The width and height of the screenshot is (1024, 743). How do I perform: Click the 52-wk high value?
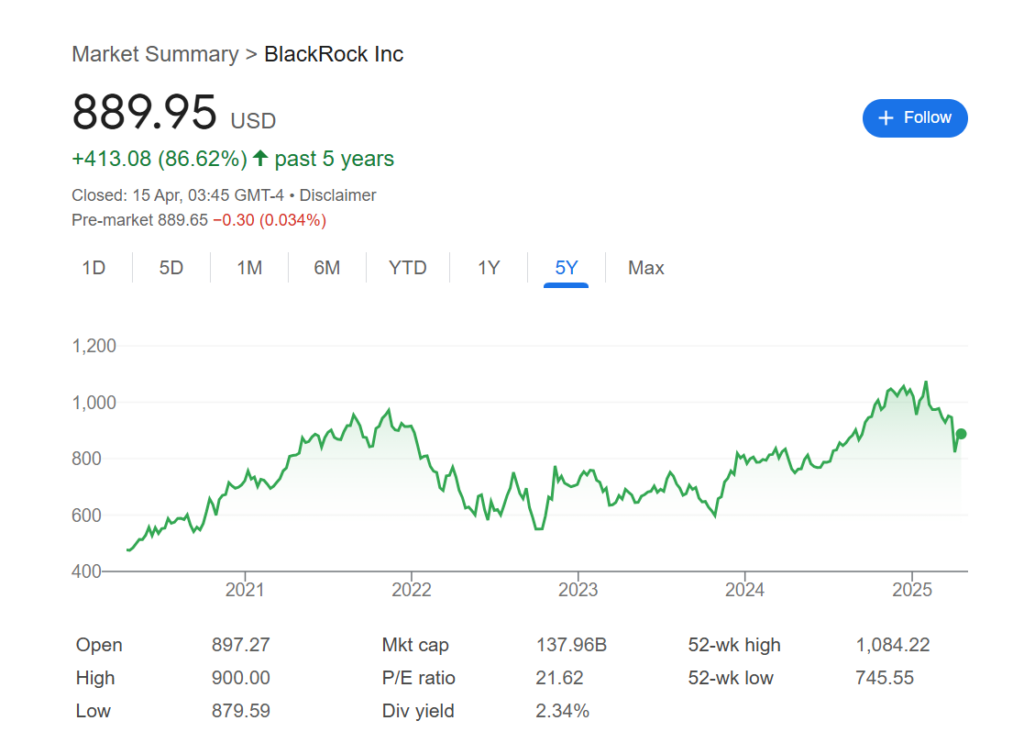892,645
